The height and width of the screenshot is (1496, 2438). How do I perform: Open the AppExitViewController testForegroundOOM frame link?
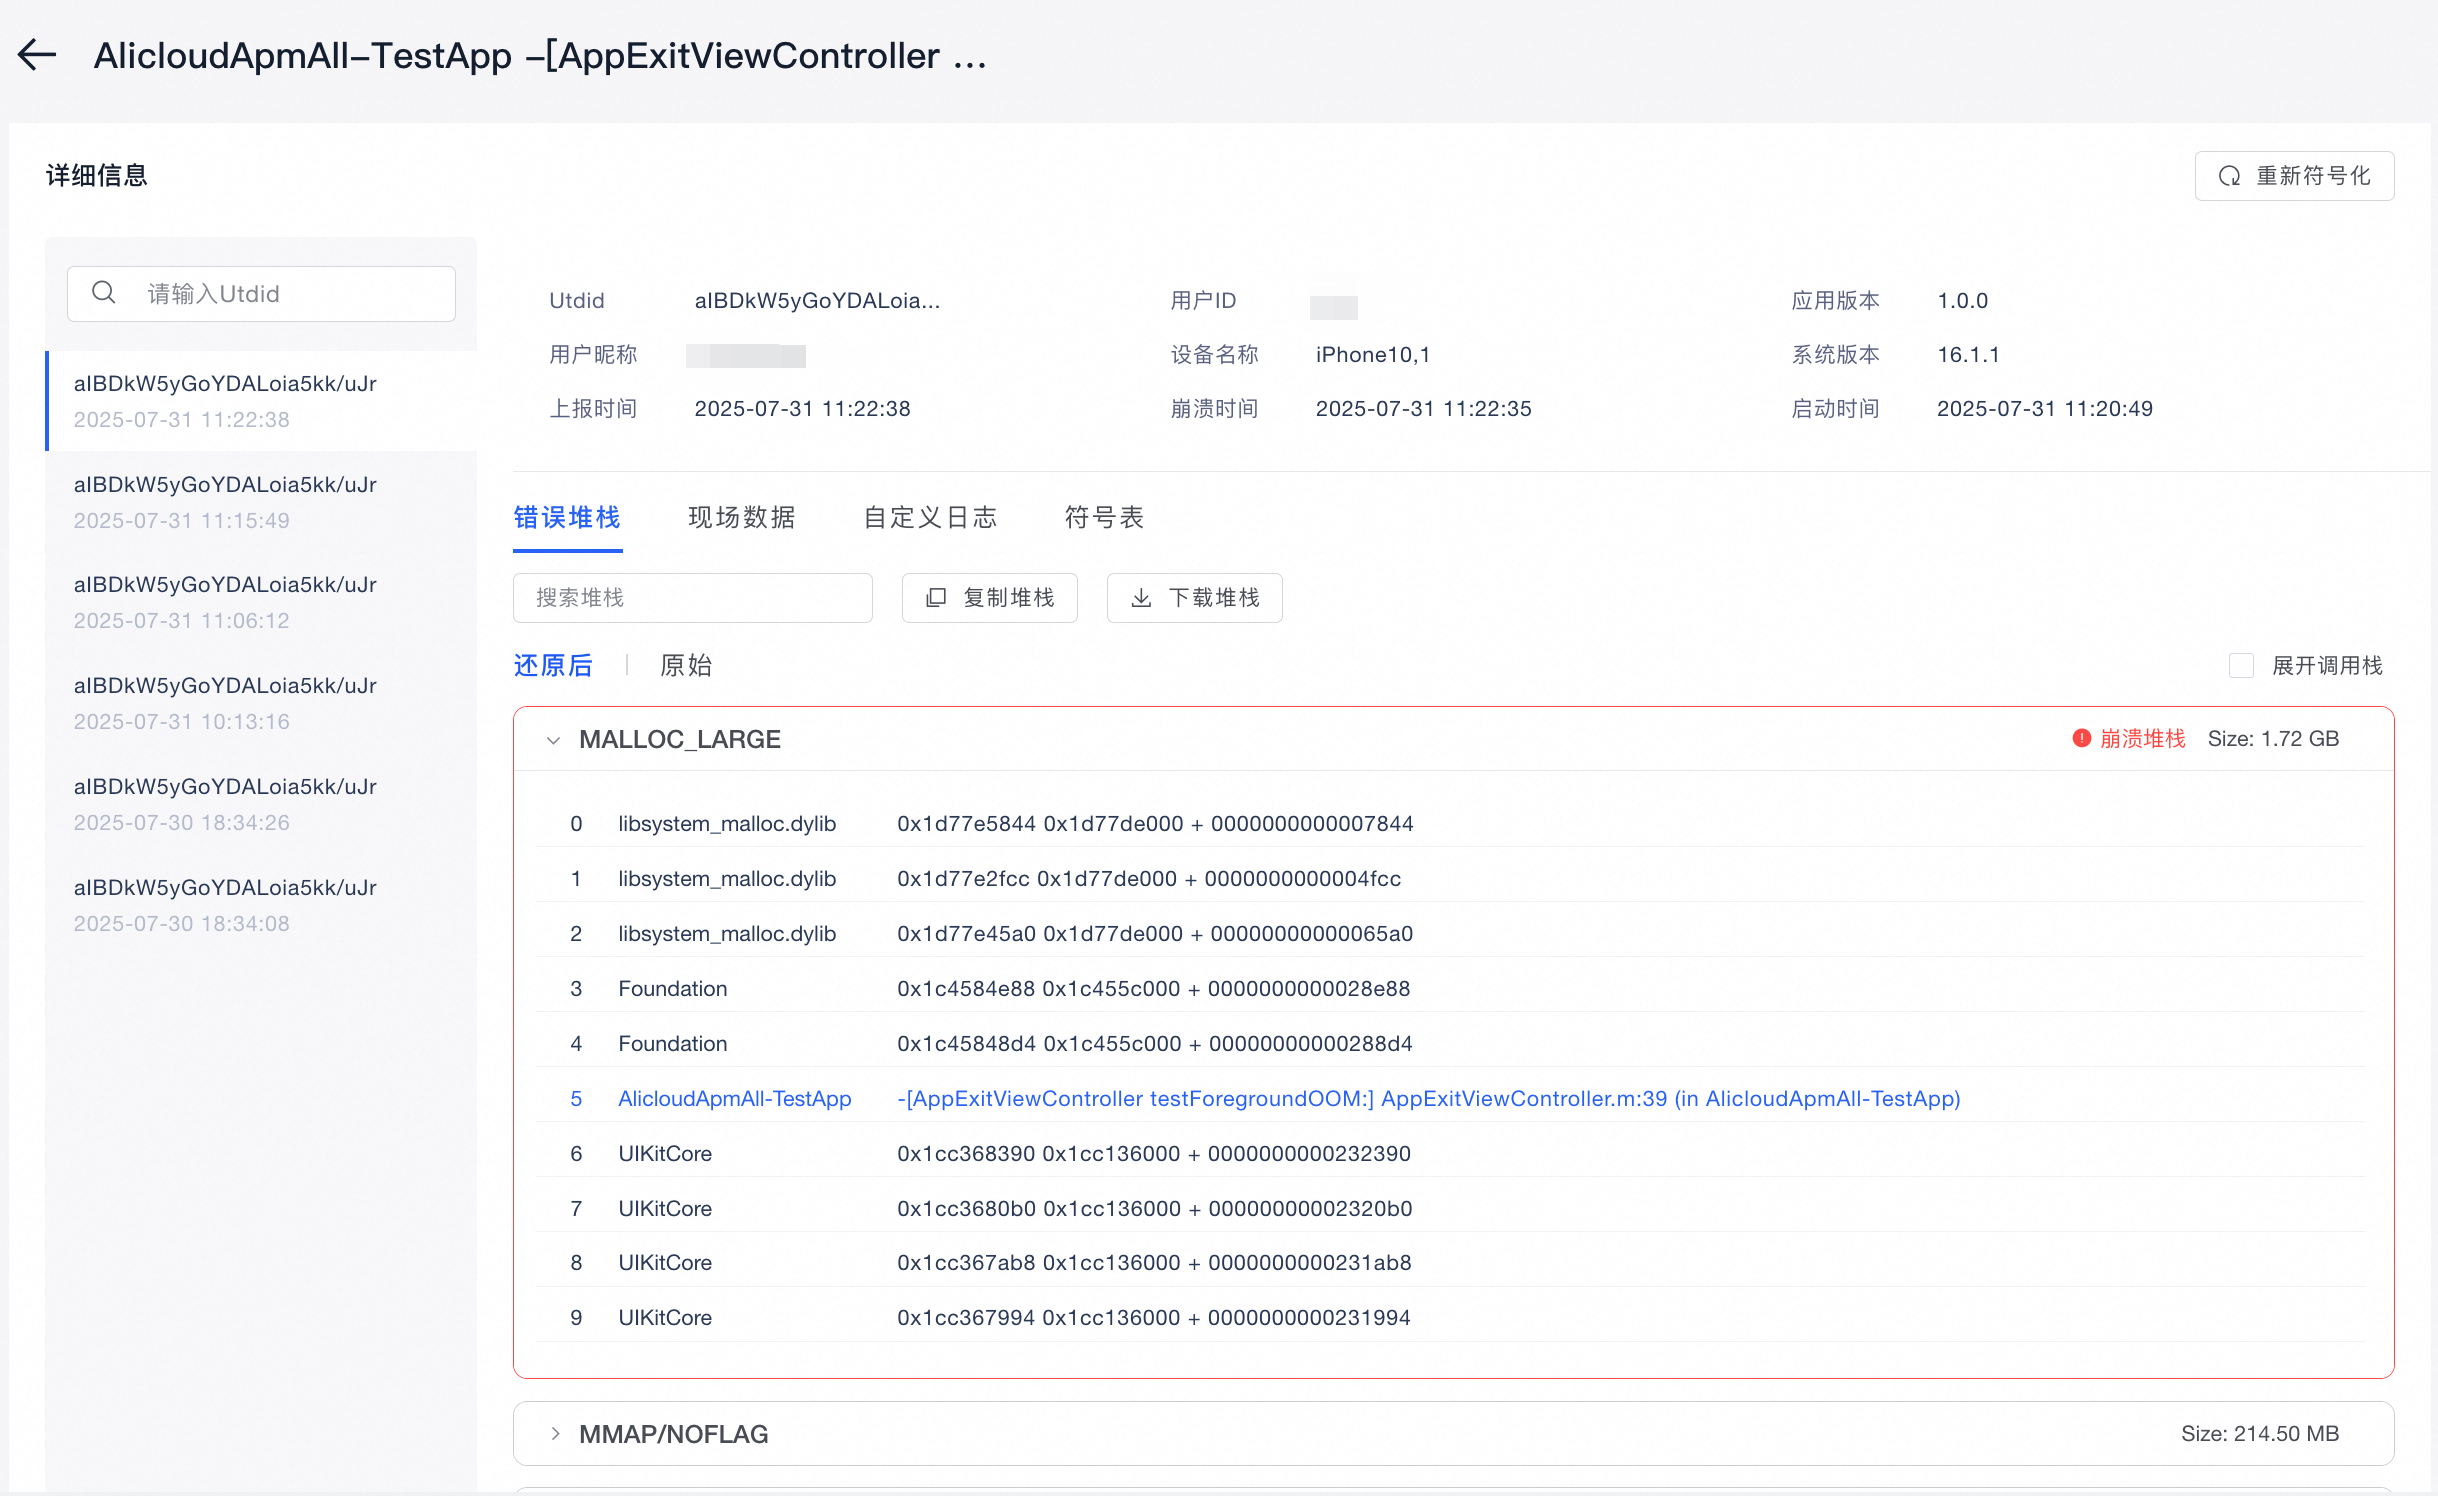click(1428, 1098)
